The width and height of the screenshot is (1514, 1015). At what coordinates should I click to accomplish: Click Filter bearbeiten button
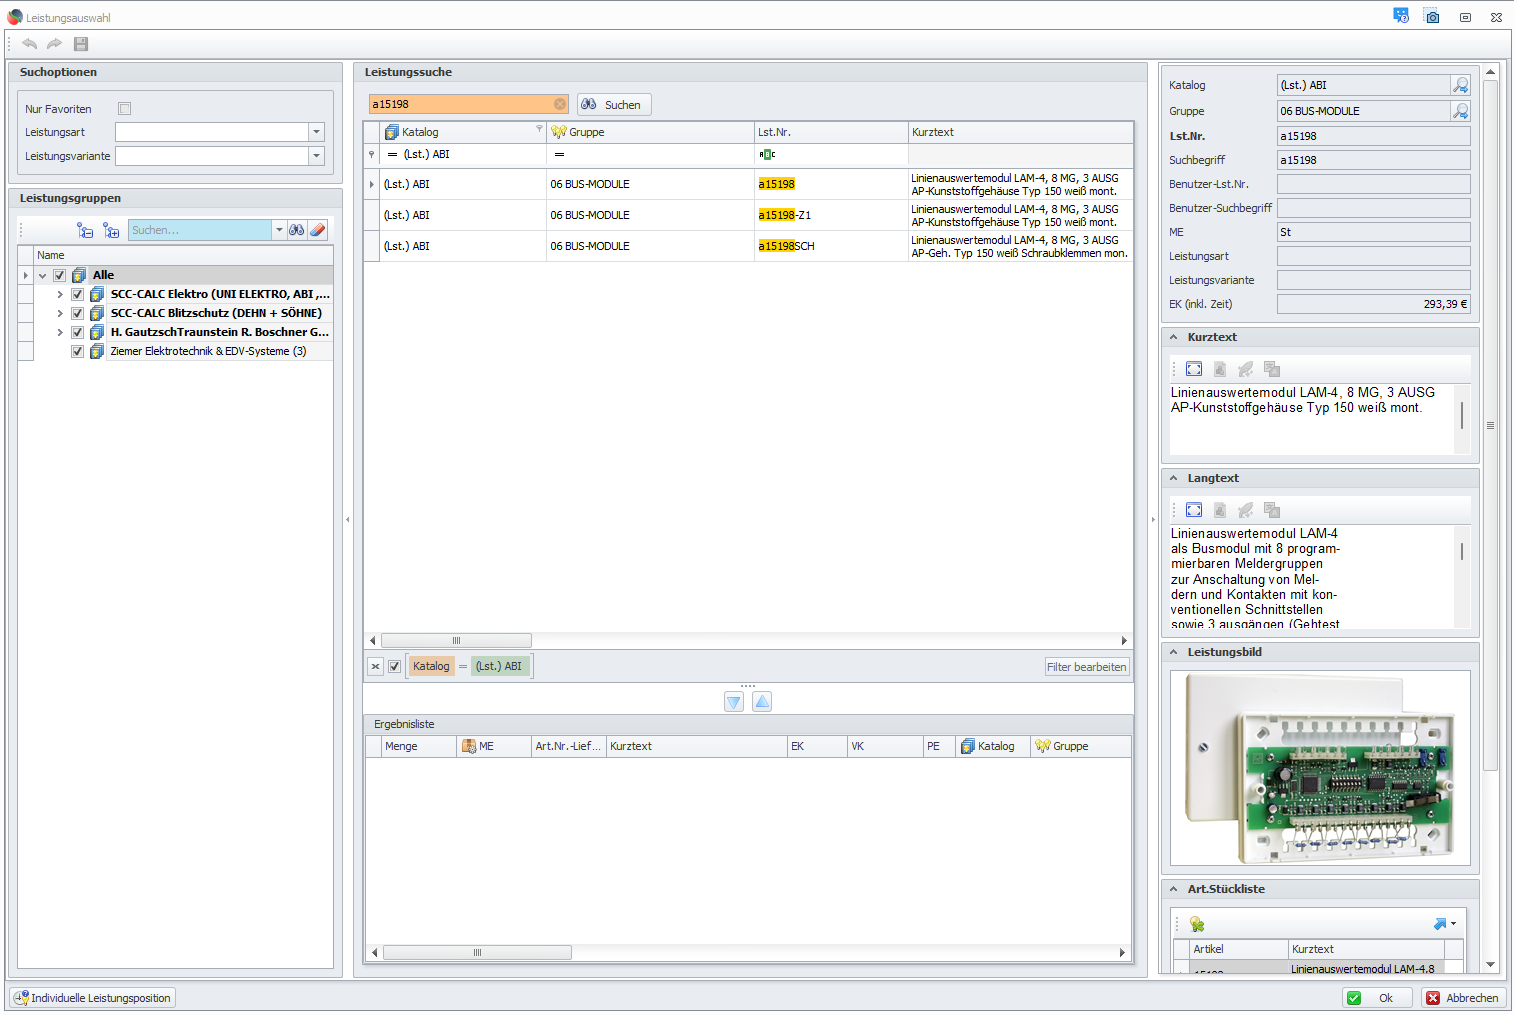(1086, 667)
